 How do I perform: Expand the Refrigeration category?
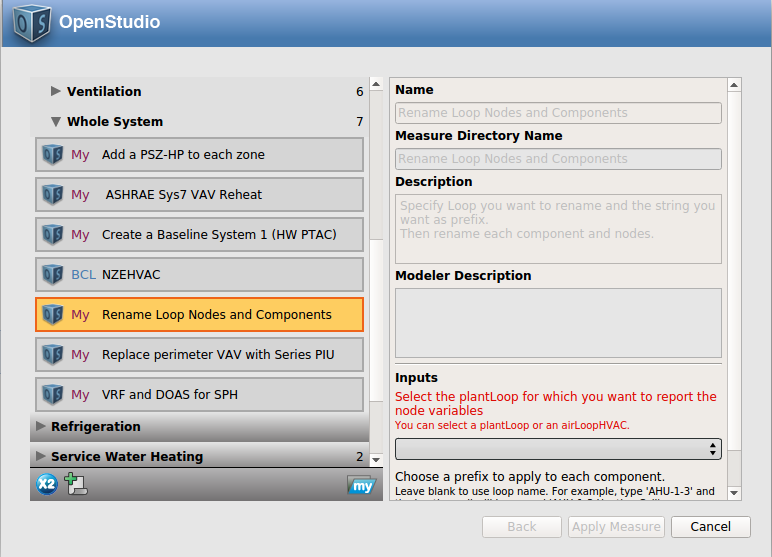click(x=41, y=426)
